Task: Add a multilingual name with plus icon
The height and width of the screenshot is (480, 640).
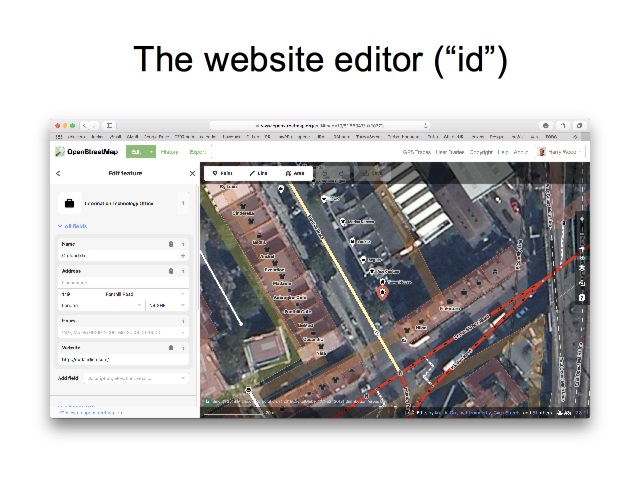Action: 183,256
